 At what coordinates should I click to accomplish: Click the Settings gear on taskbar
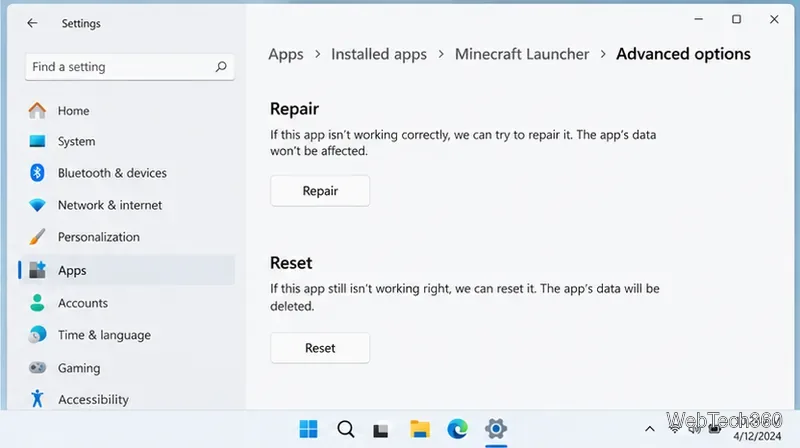click(x=496, y=429)
